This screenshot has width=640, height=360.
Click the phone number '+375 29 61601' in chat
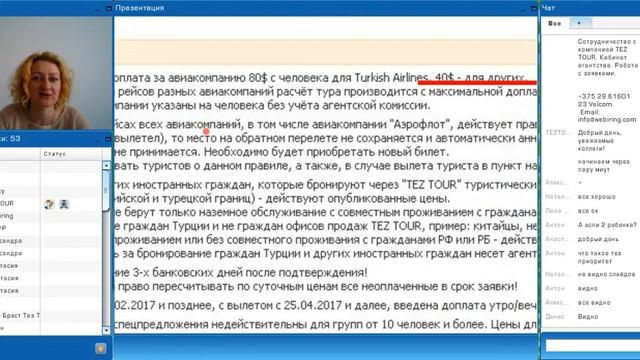coord(604,96)
